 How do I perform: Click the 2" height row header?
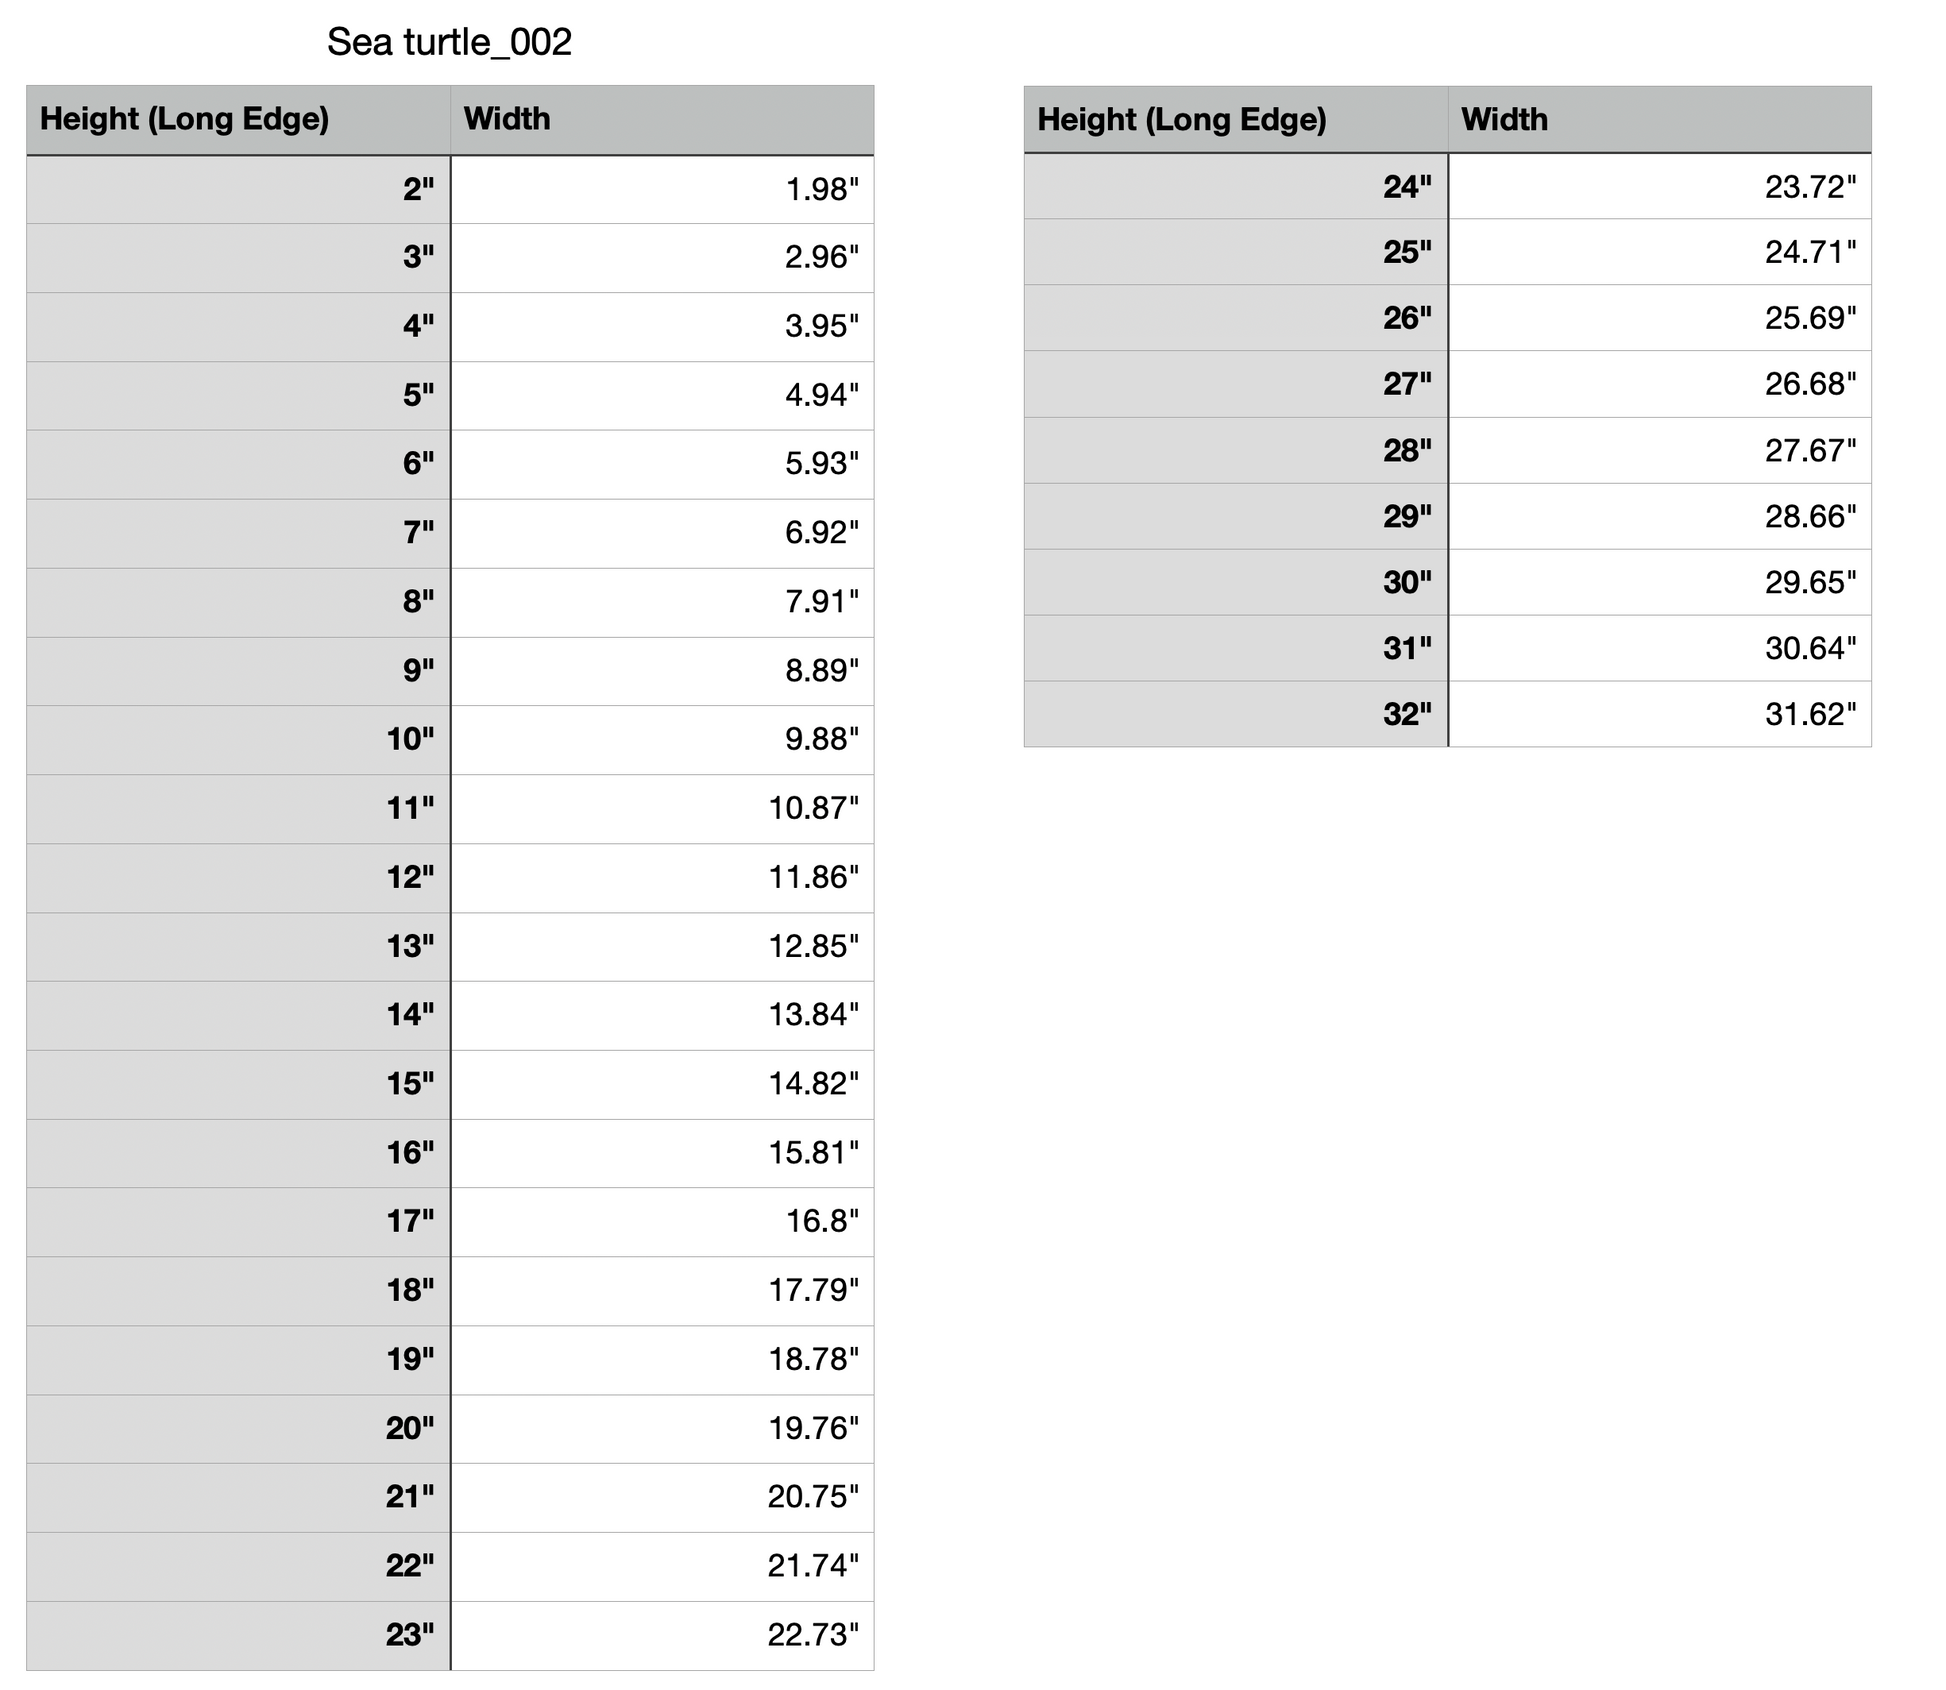238,189
